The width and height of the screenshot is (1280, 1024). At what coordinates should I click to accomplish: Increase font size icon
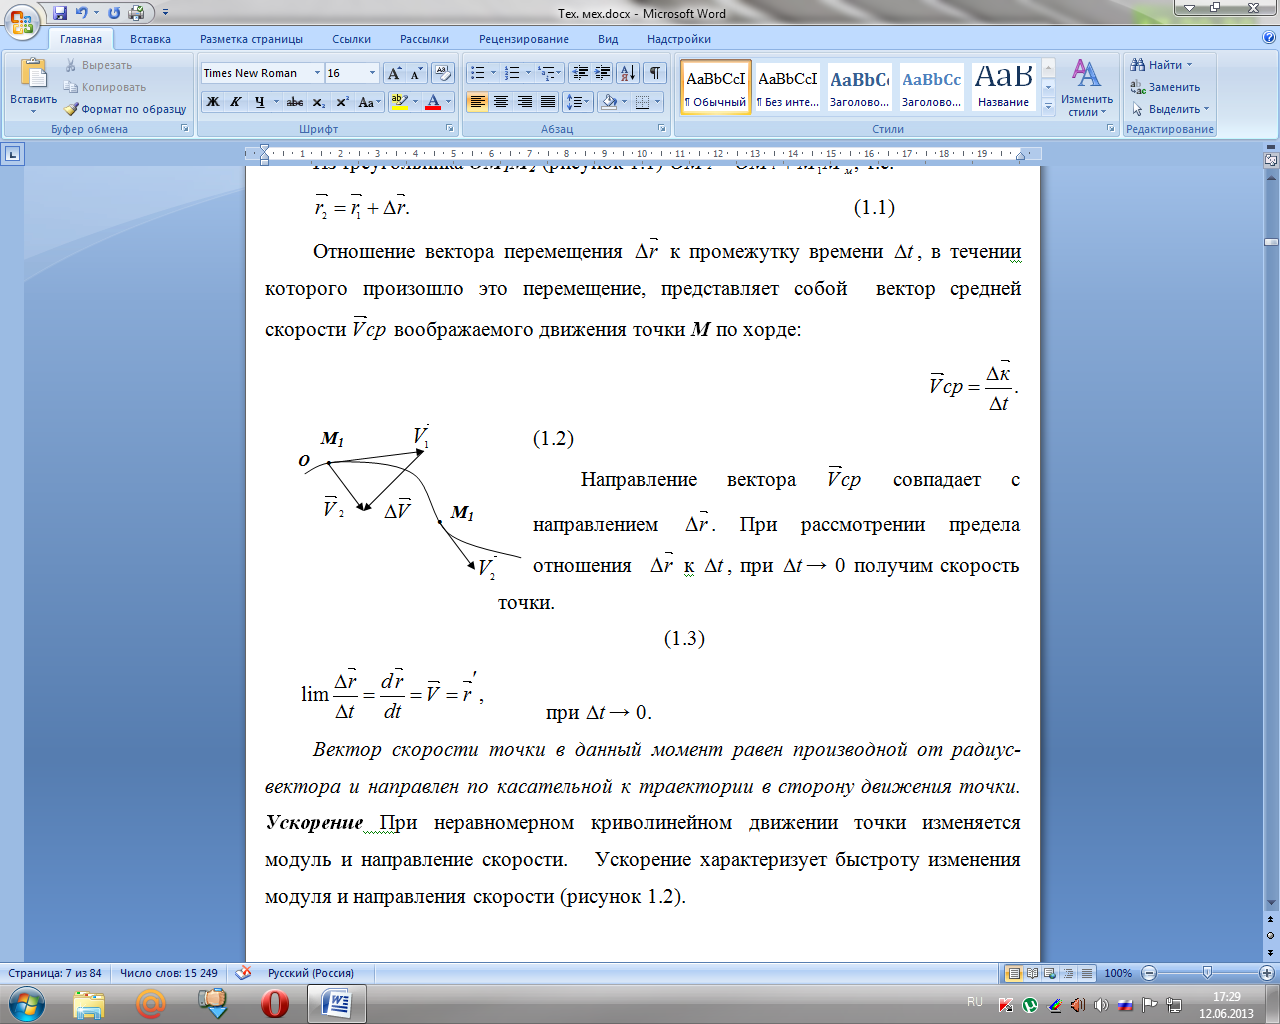click(x=394, y=73)
